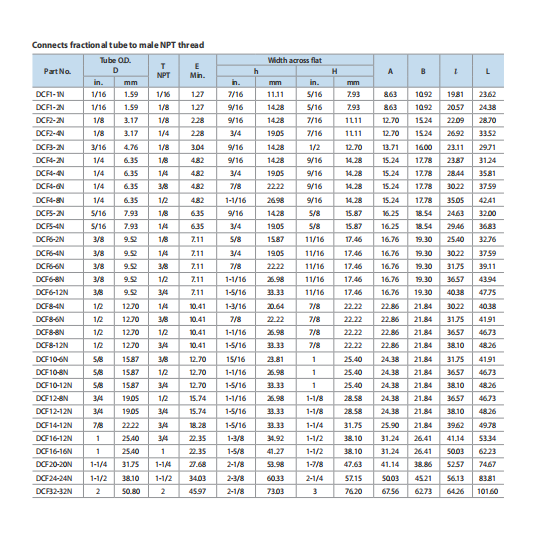Select part number DCF6-12N
This screenshot has width=546, height=546.
click(x=52, y=292)
